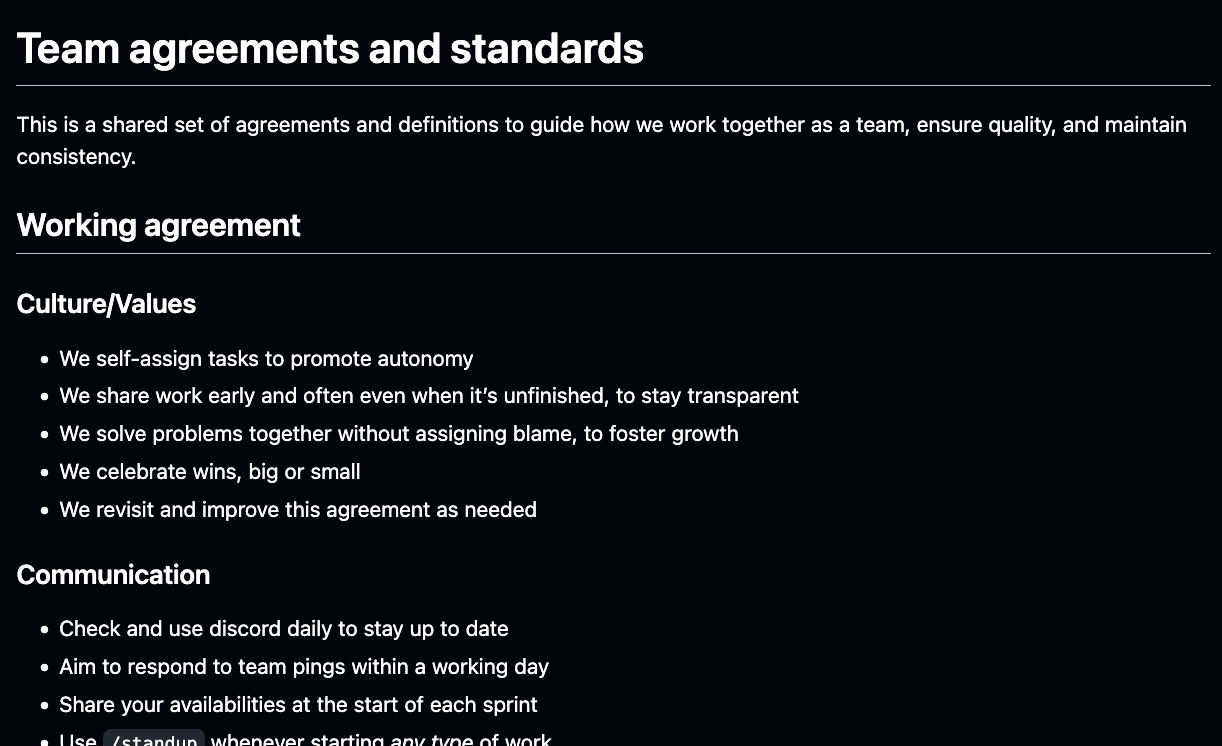Click "We revisit and improve this agreement" line

[x=297, y=510]
